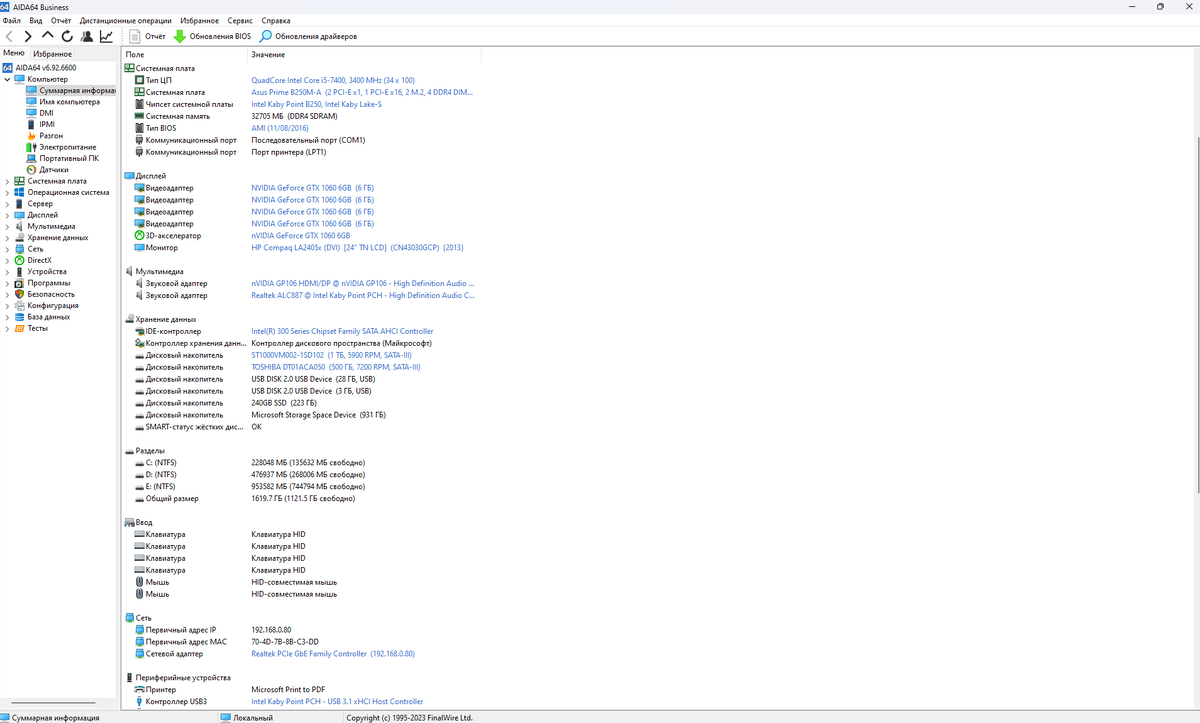This screenshot has height=723, width=1200.
Task: Open user management via the person icon
Action: (x=86, y=36)
